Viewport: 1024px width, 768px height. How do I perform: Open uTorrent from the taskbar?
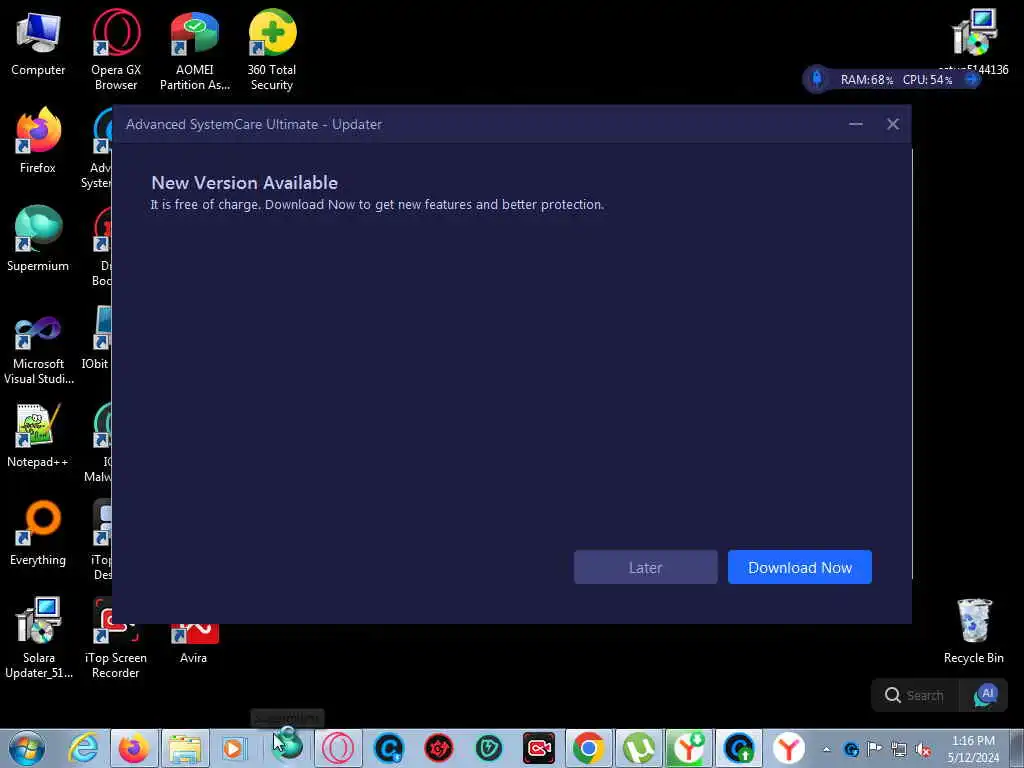pyautogui.click(x=639, y=748)
